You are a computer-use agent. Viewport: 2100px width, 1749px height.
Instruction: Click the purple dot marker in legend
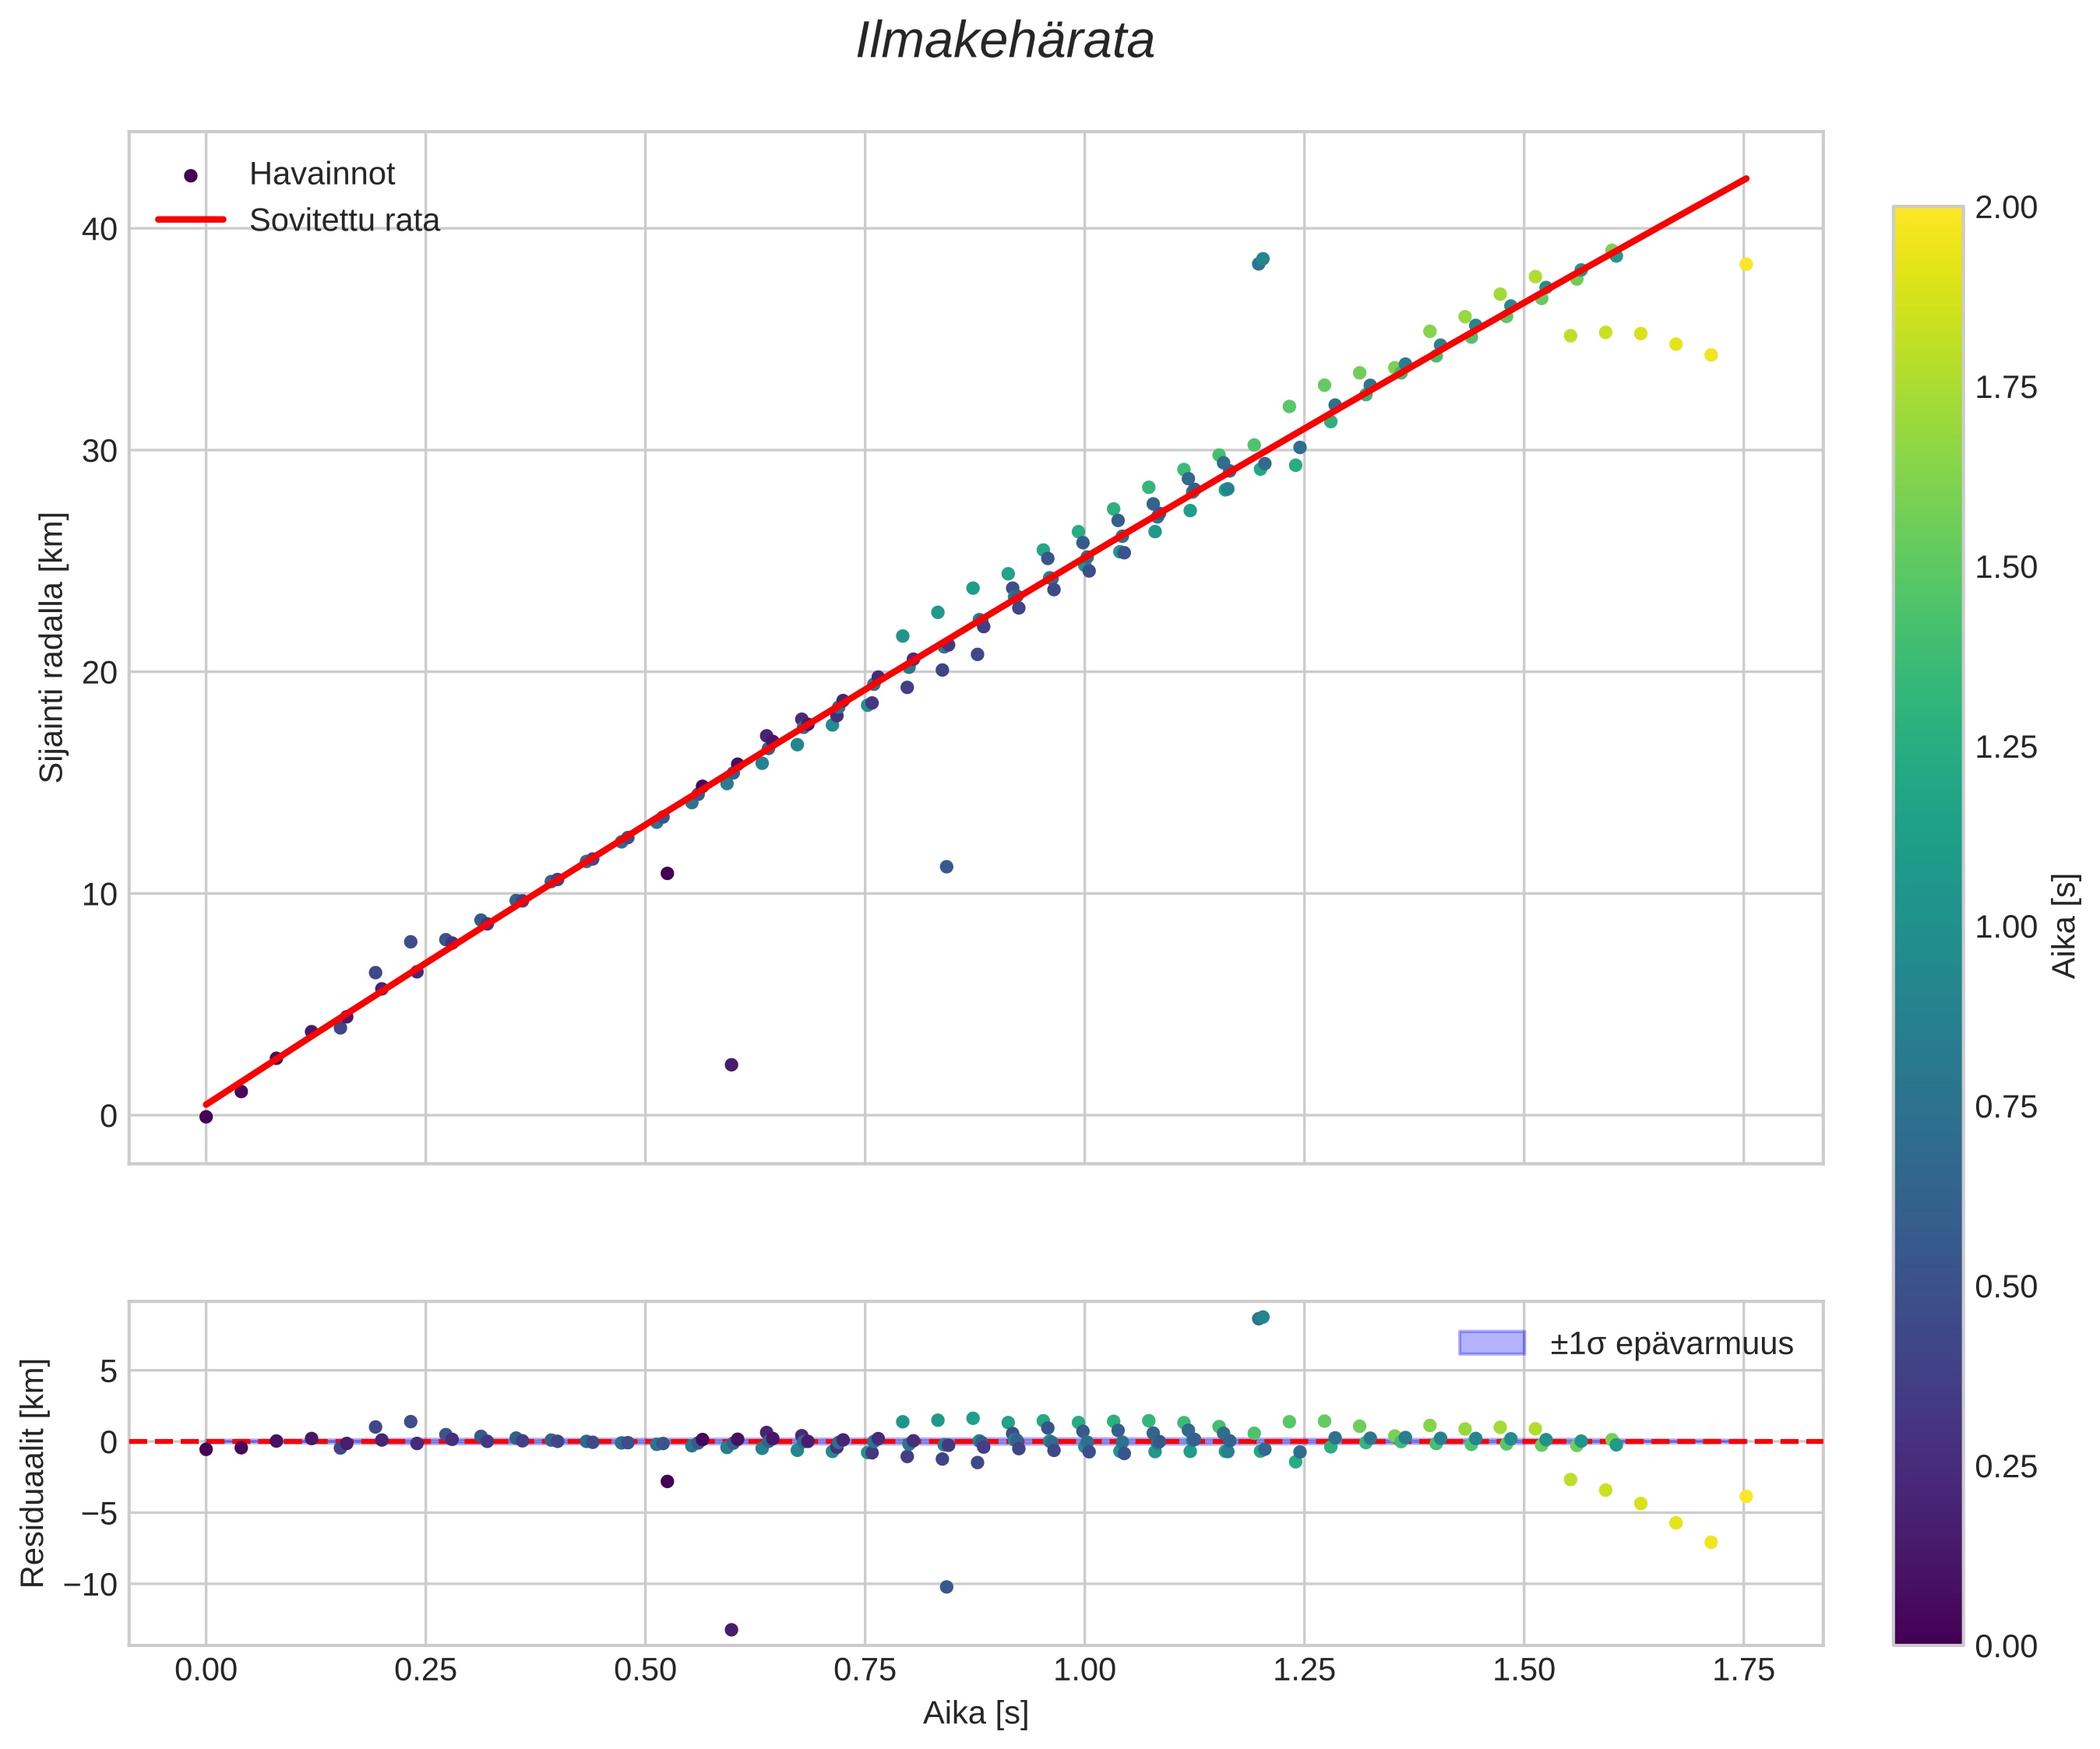(191, 175)
